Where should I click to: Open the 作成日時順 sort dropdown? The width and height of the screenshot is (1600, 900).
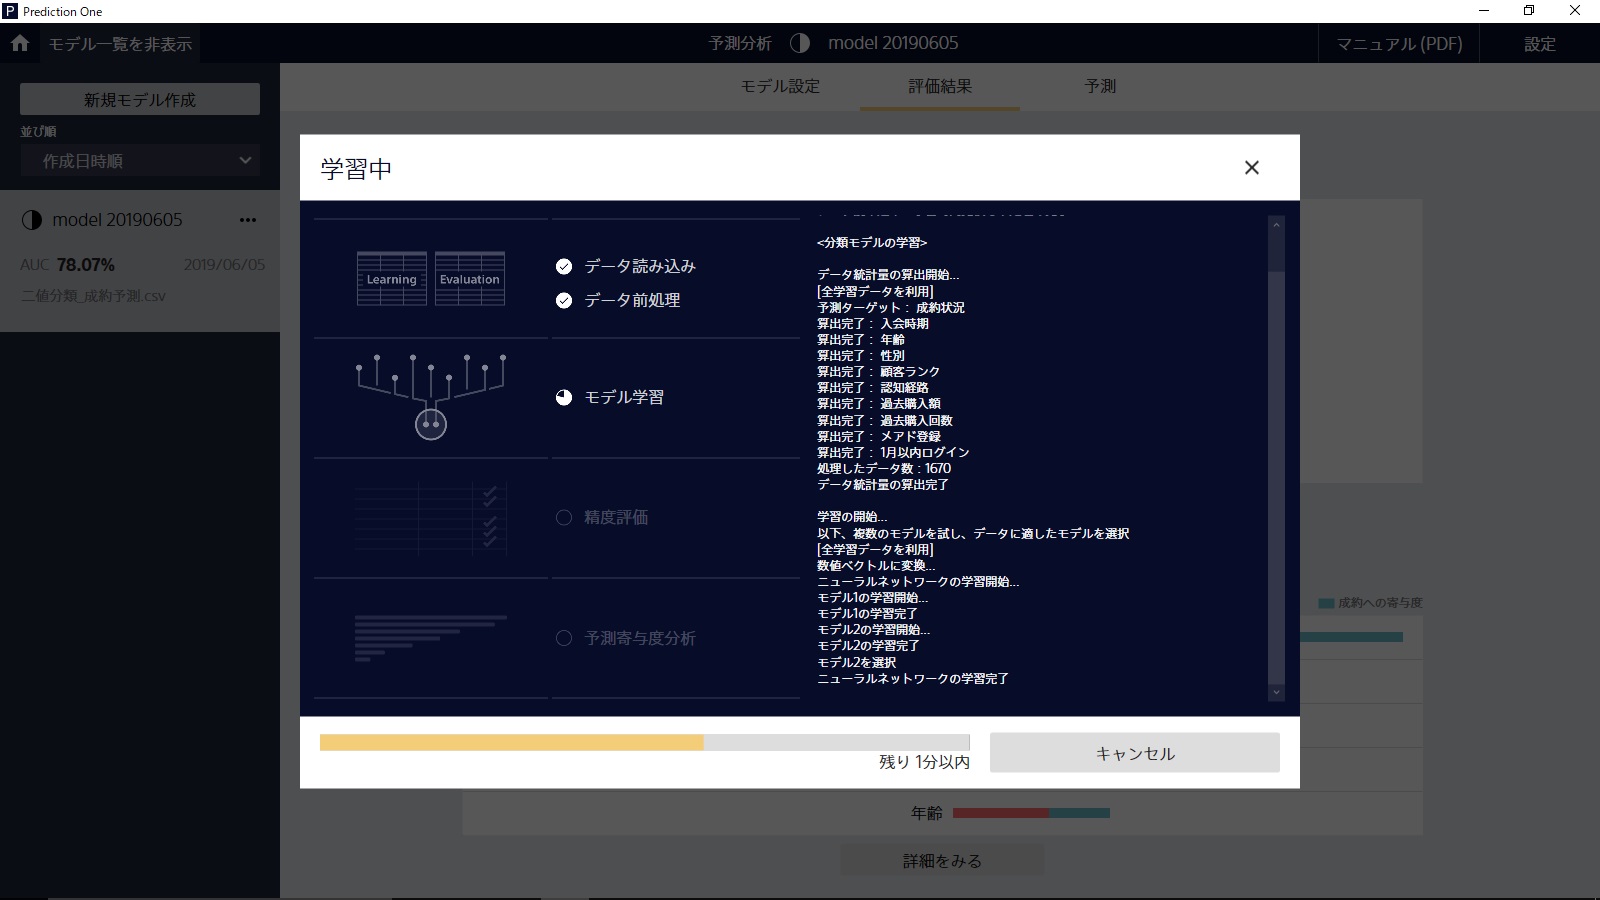tap(140, 161)
